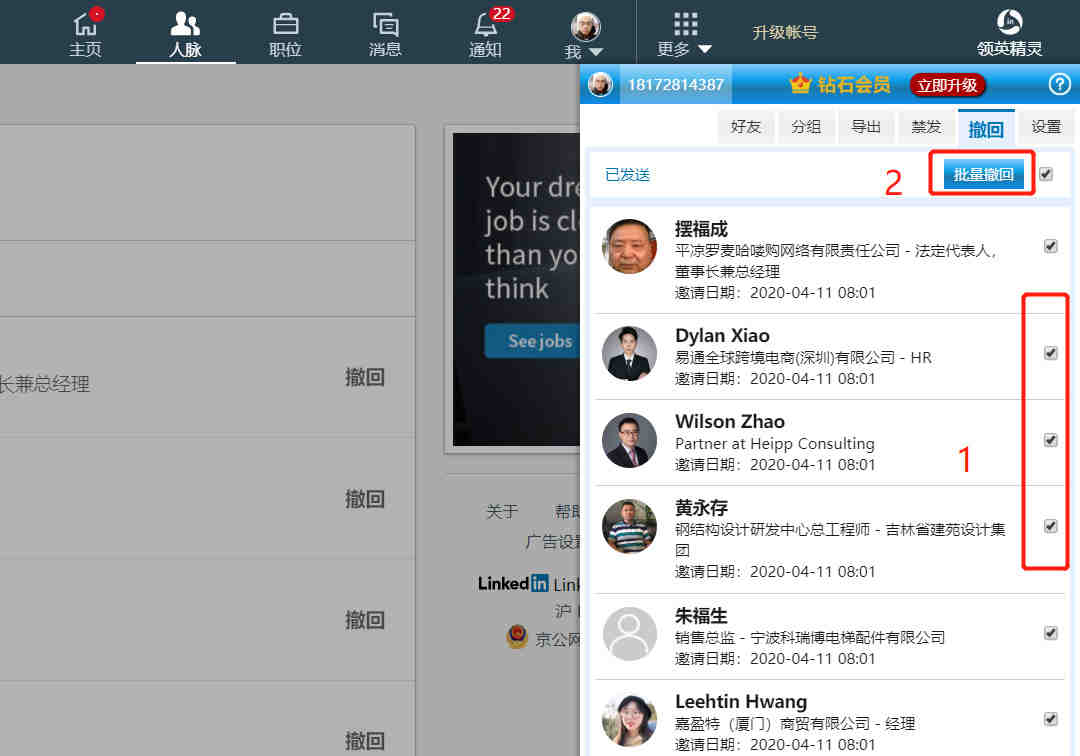The image size is (1080, 756).
Task: Switch to the 设置 tab
Action: [1046, 127]
